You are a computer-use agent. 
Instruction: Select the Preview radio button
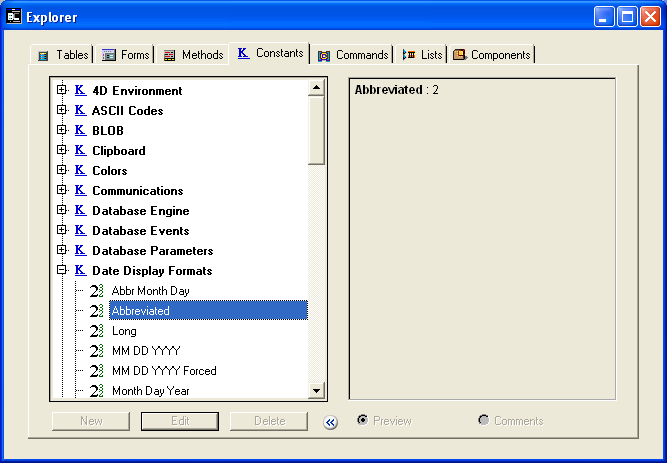363,421
